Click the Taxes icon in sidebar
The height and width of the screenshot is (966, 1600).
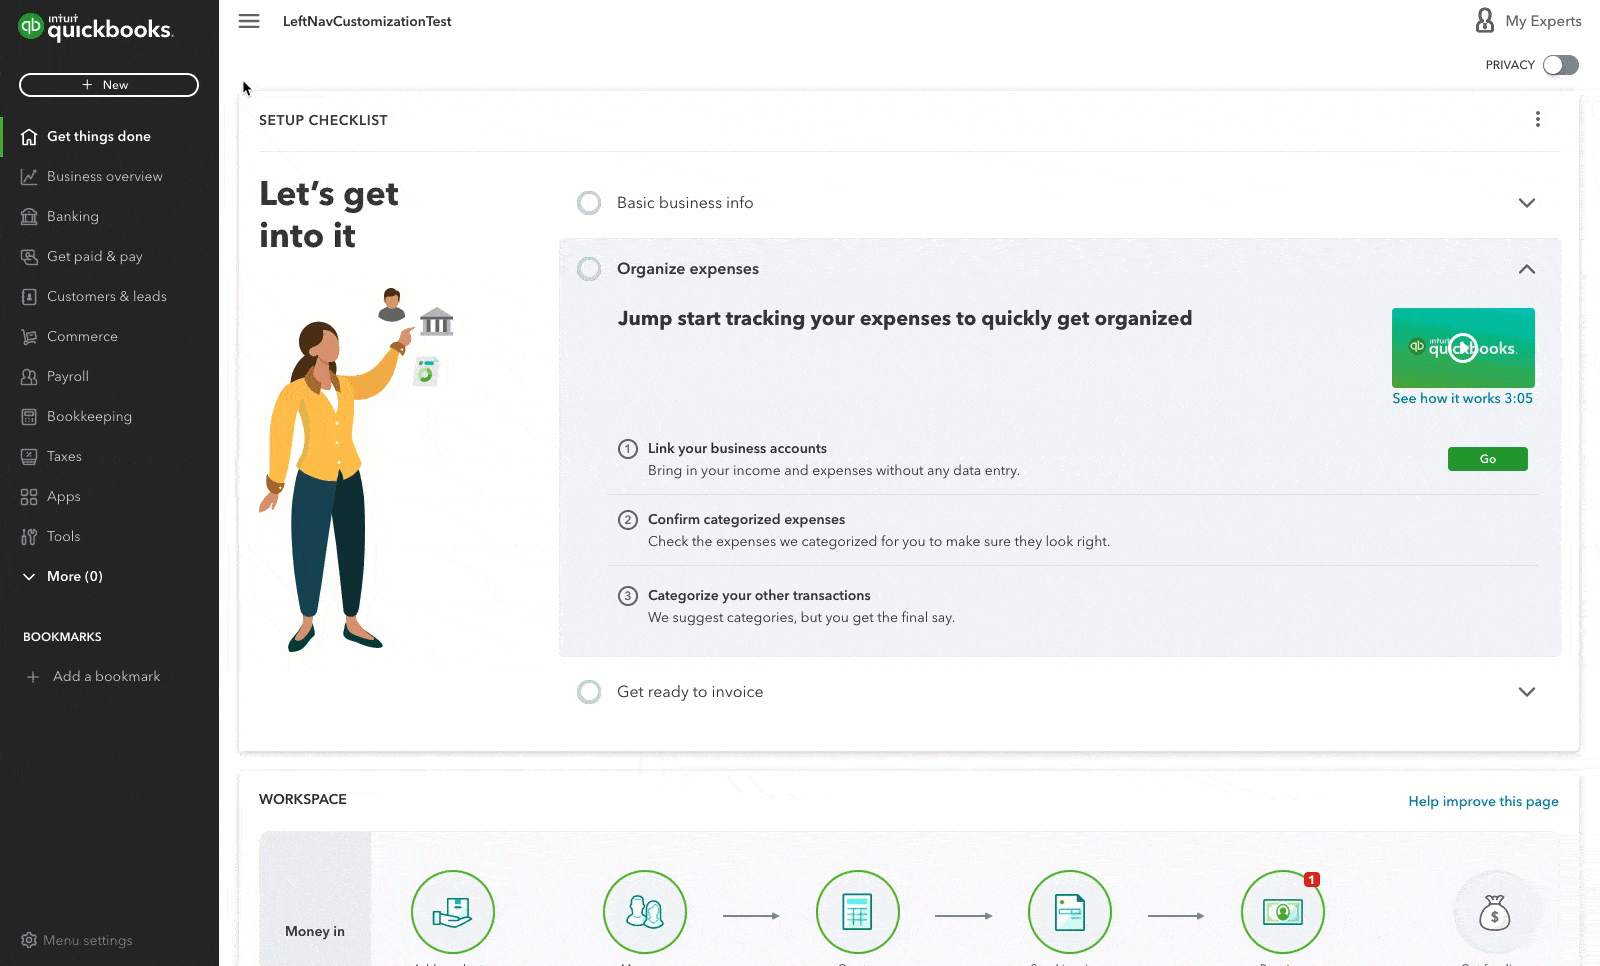pos(29,457)
